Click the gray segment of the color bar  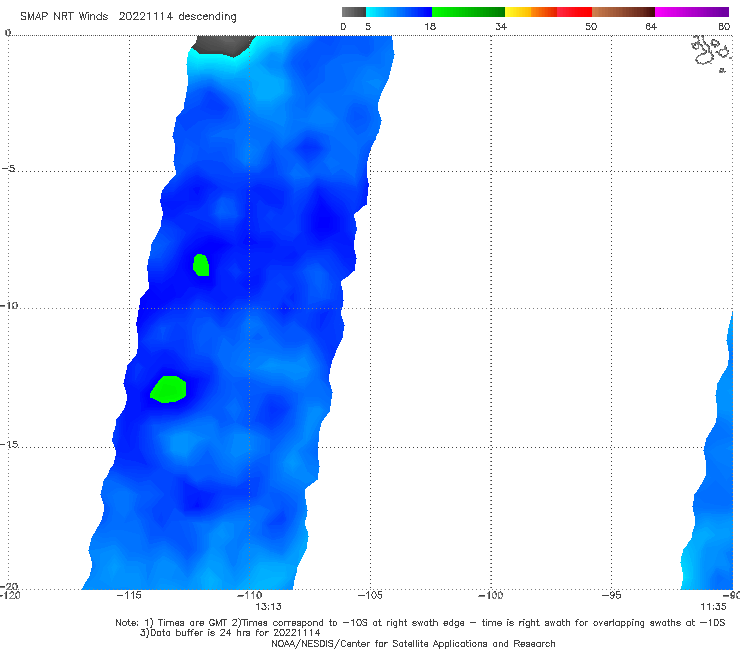point(354,12)
